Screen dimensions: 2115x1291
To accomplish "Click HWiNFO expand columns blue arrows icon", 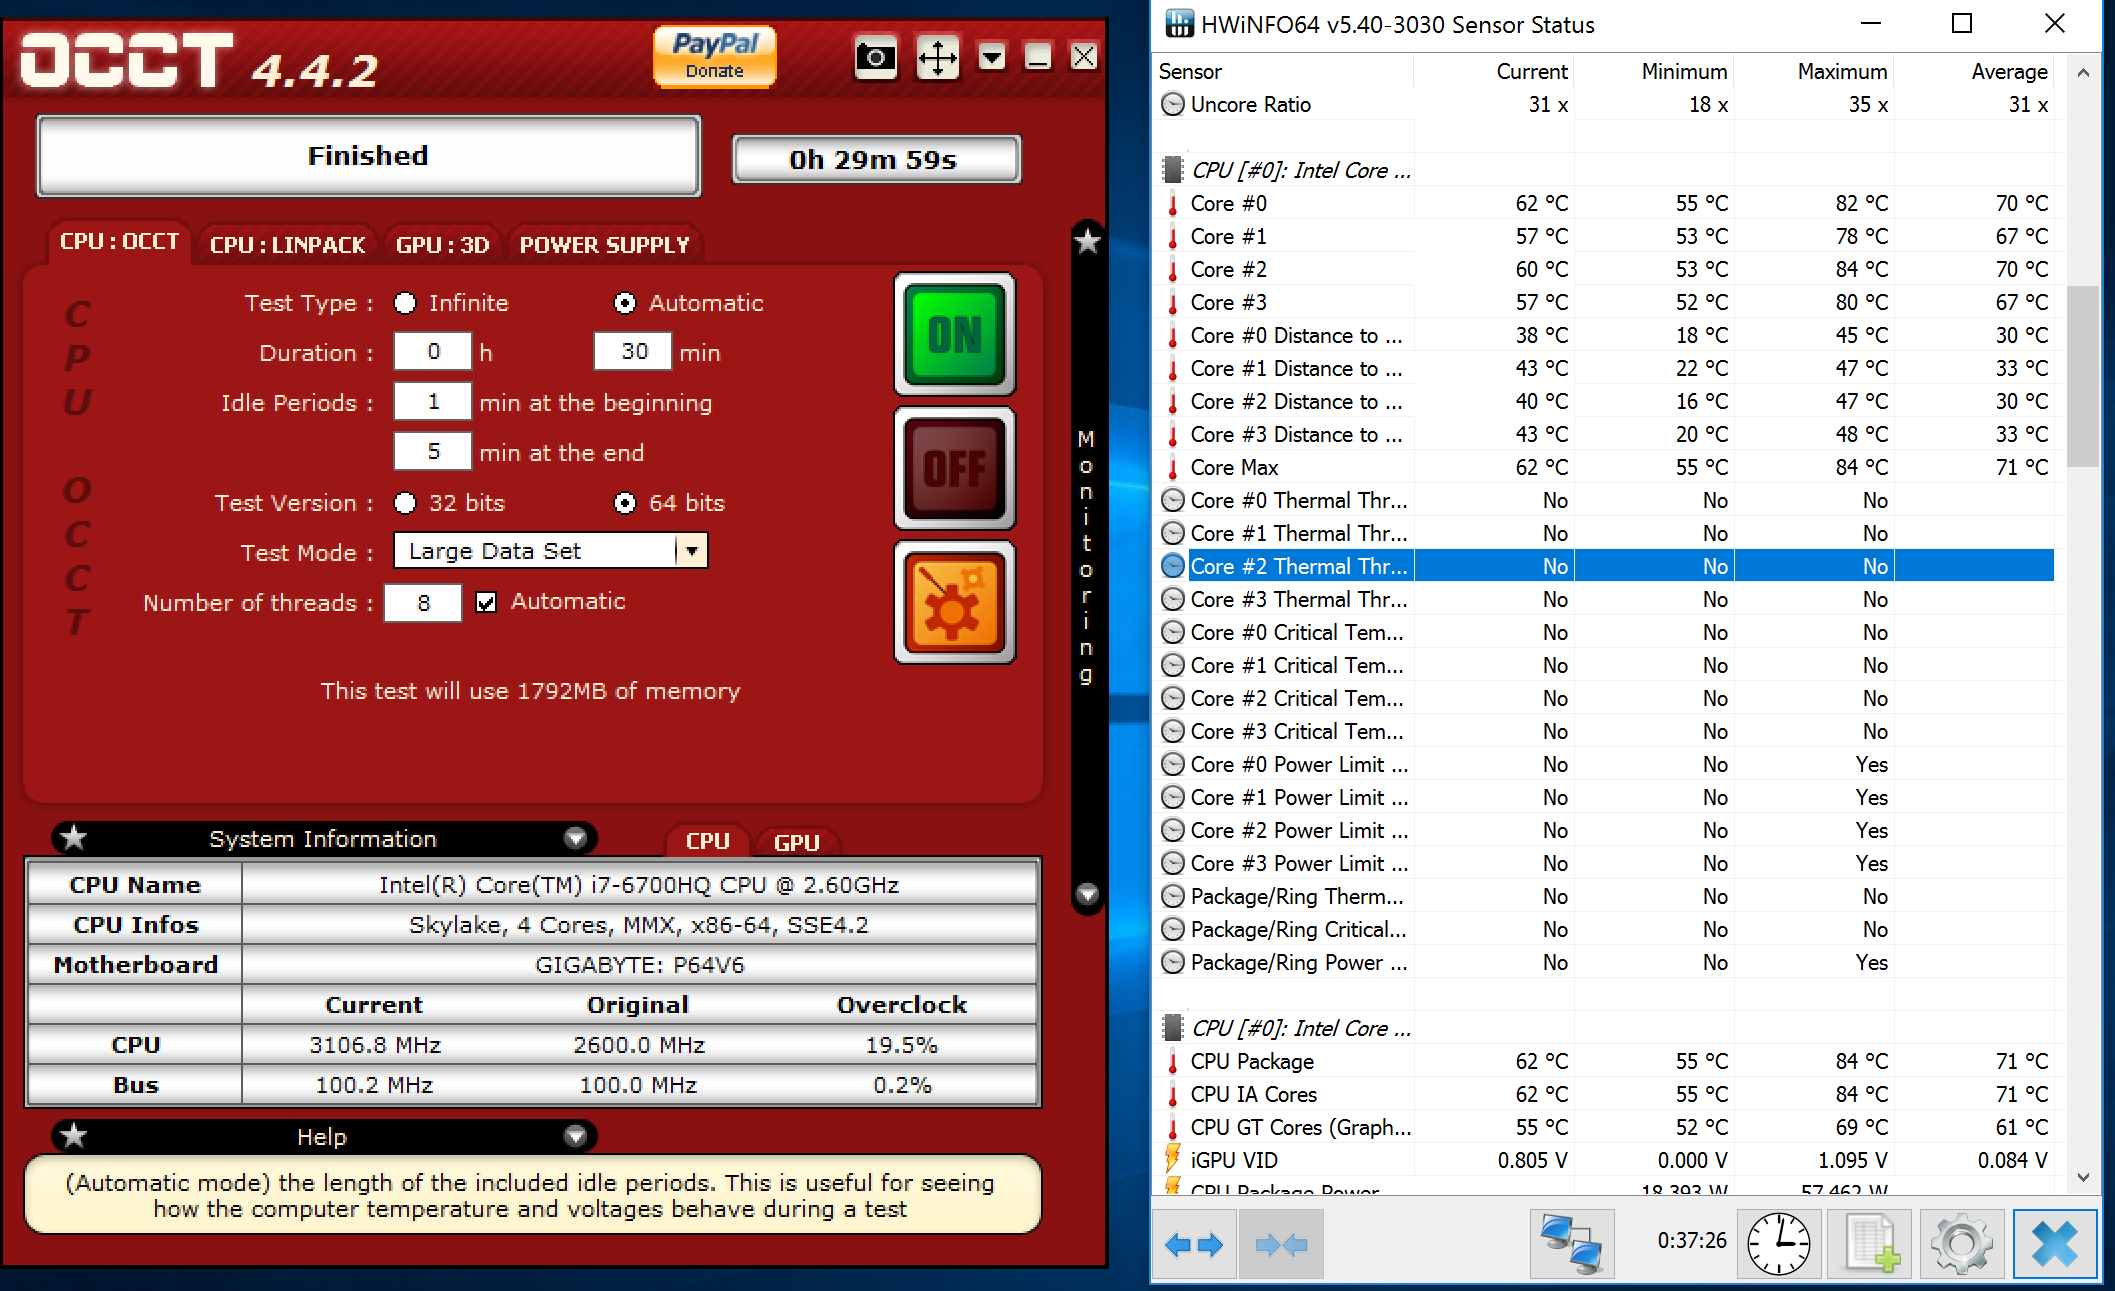I will point(1195,1244).
